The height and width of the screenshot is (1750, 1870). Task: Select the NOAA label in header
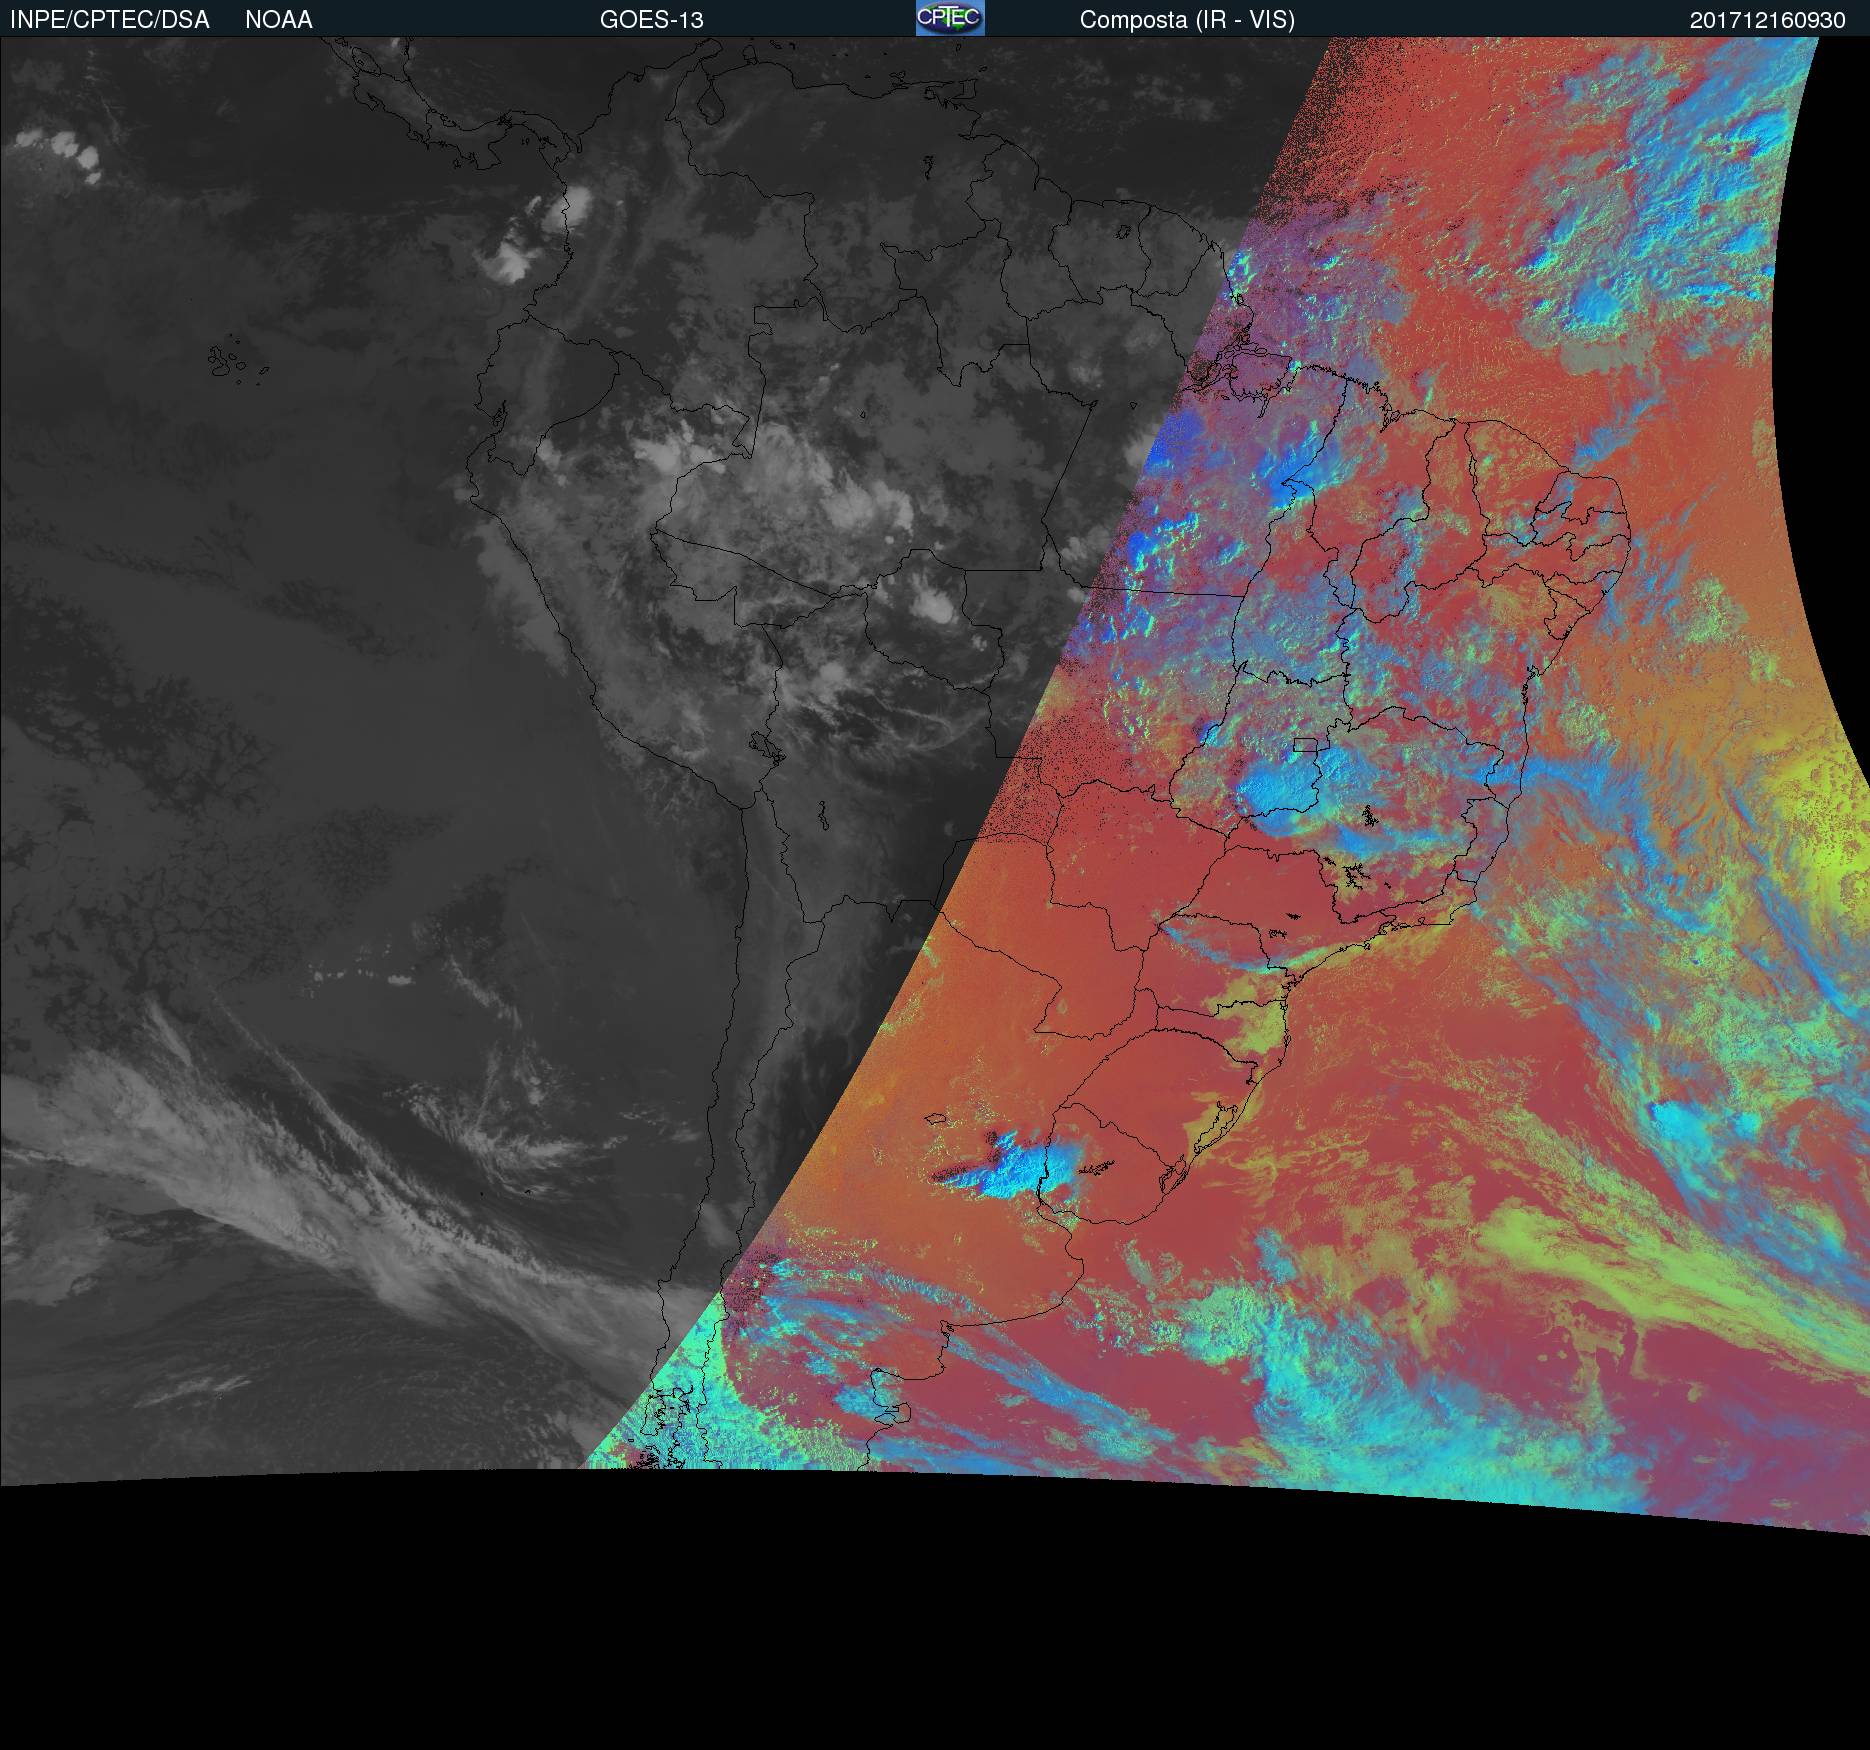point(279,20)
